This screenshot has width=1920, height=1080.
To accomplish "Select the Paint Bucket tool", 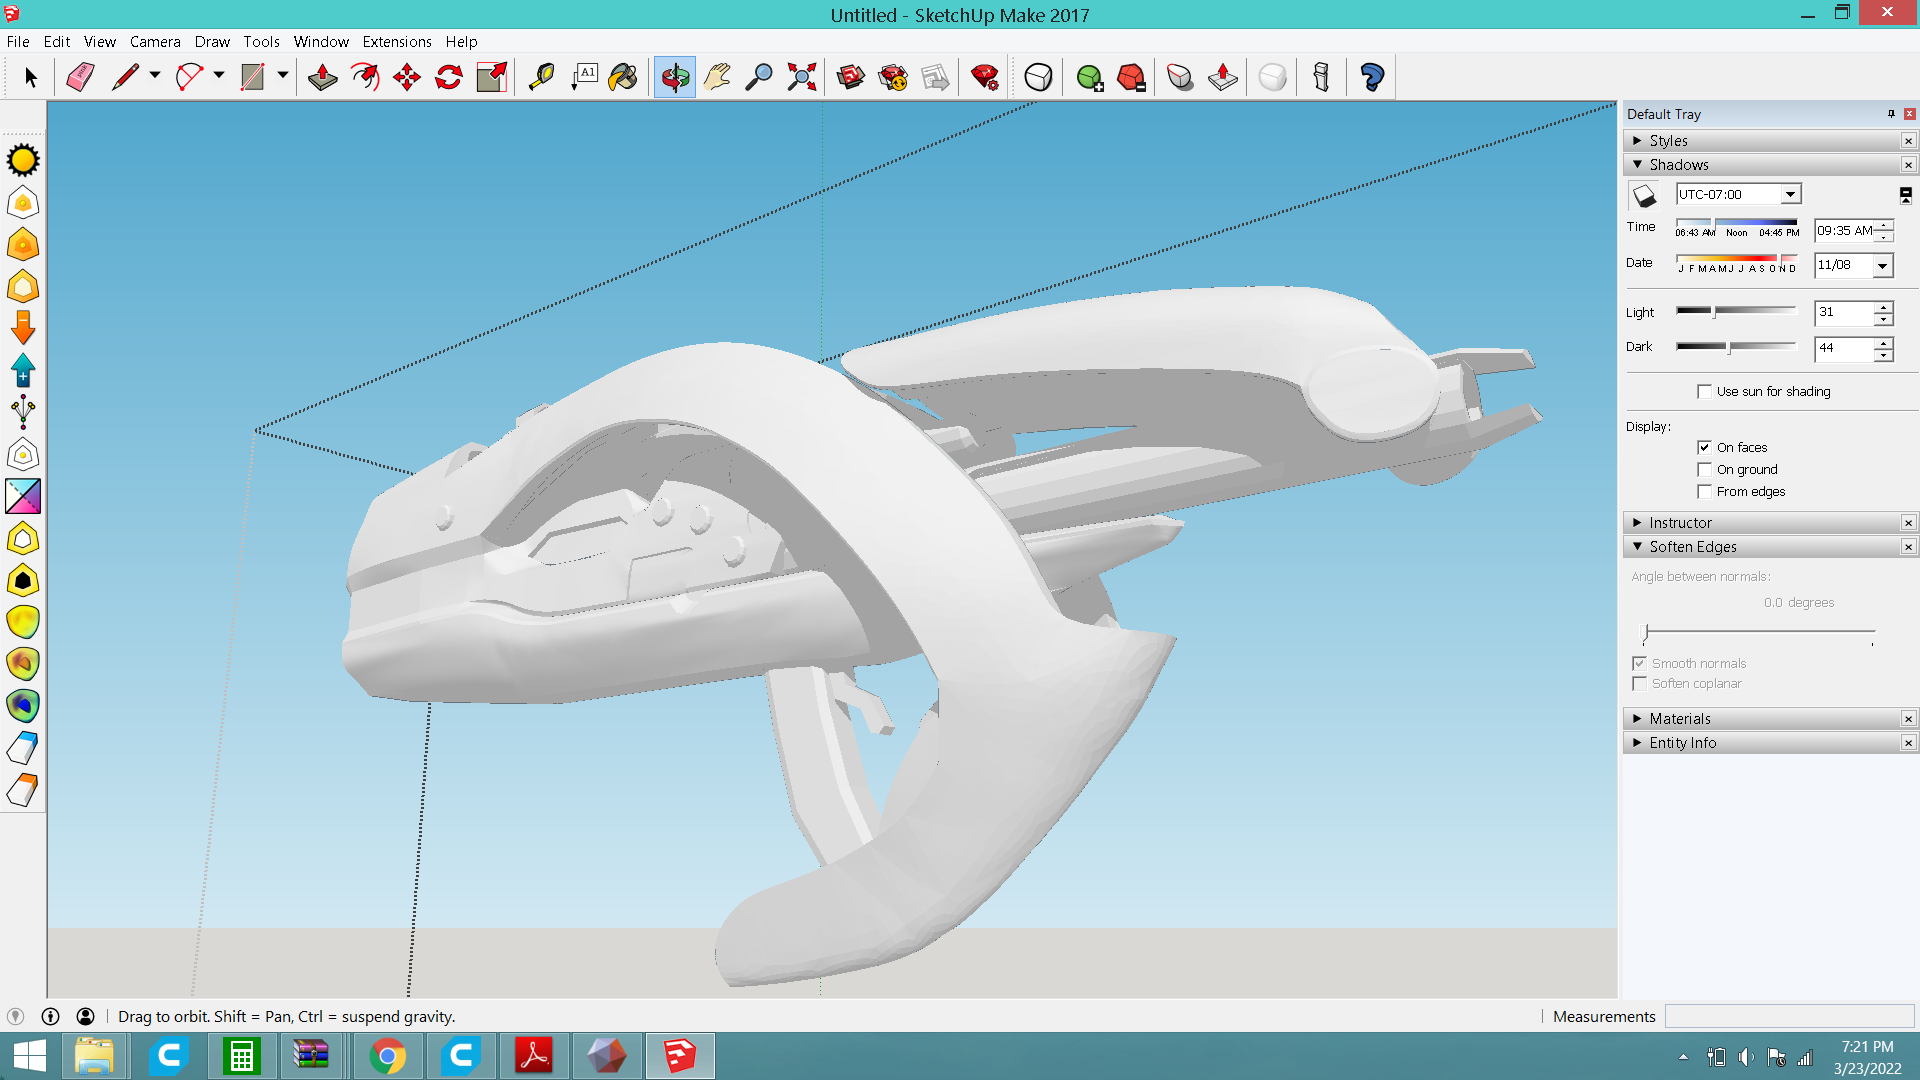I will click(x=623, y=77).
